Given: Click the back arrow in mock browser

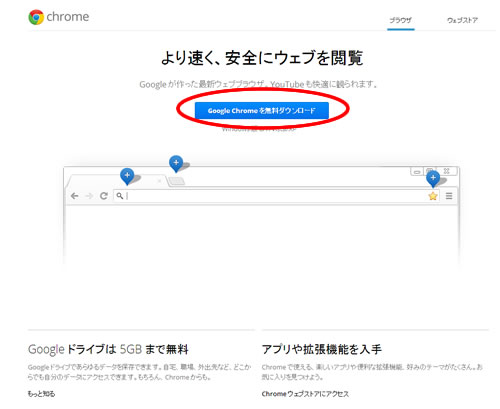Looking at the screenshot, I should point(75,196).
